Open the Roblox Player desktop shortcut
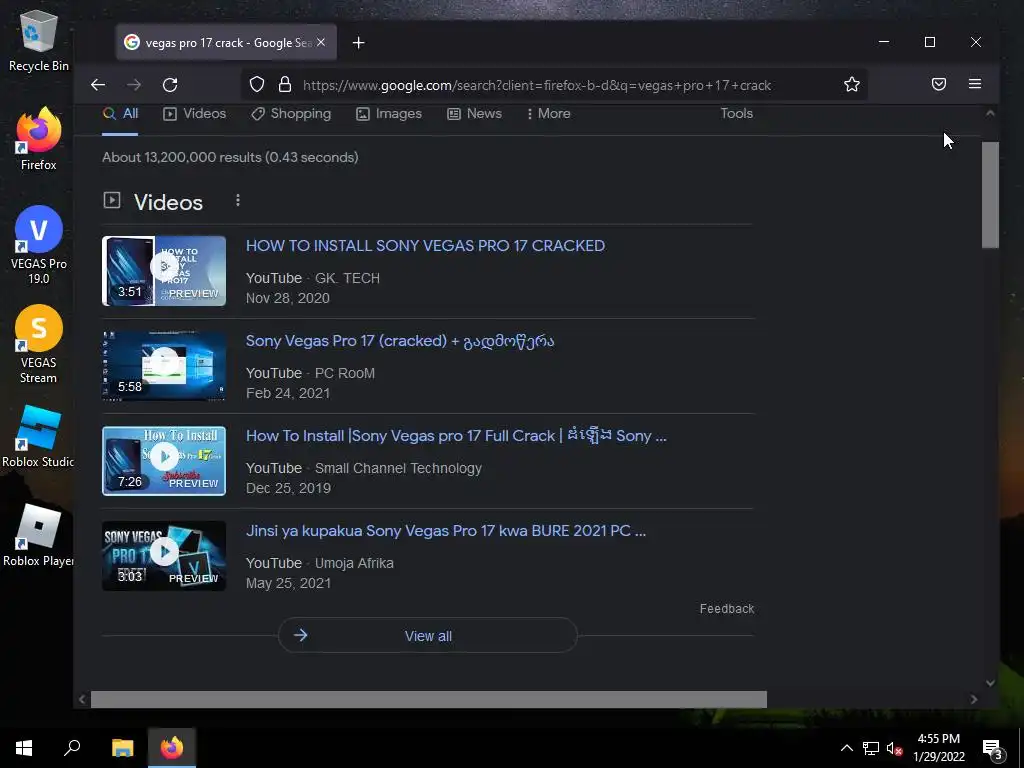This screenshot has height=768, width=1024. 38,536
